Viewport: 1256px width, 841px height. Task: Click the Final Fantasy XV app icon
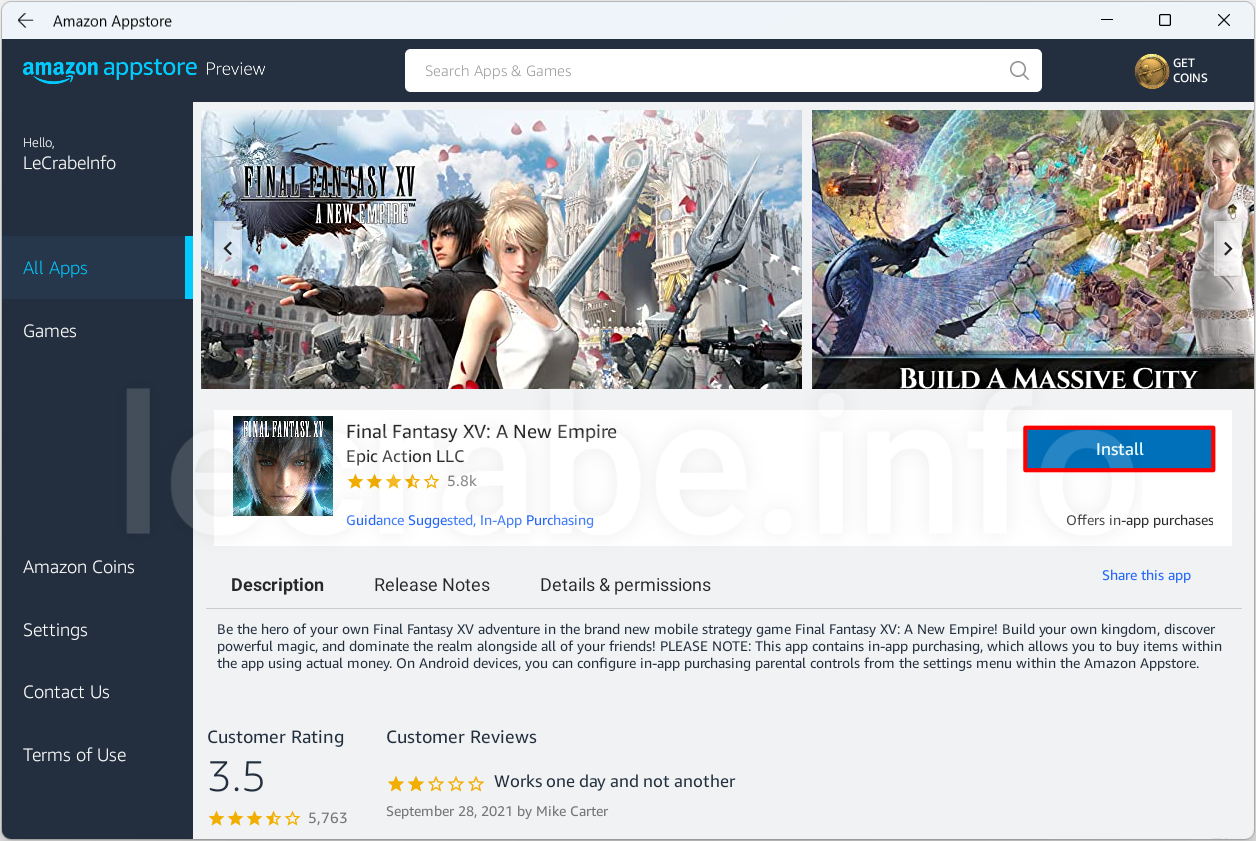[x=283, y=466]
